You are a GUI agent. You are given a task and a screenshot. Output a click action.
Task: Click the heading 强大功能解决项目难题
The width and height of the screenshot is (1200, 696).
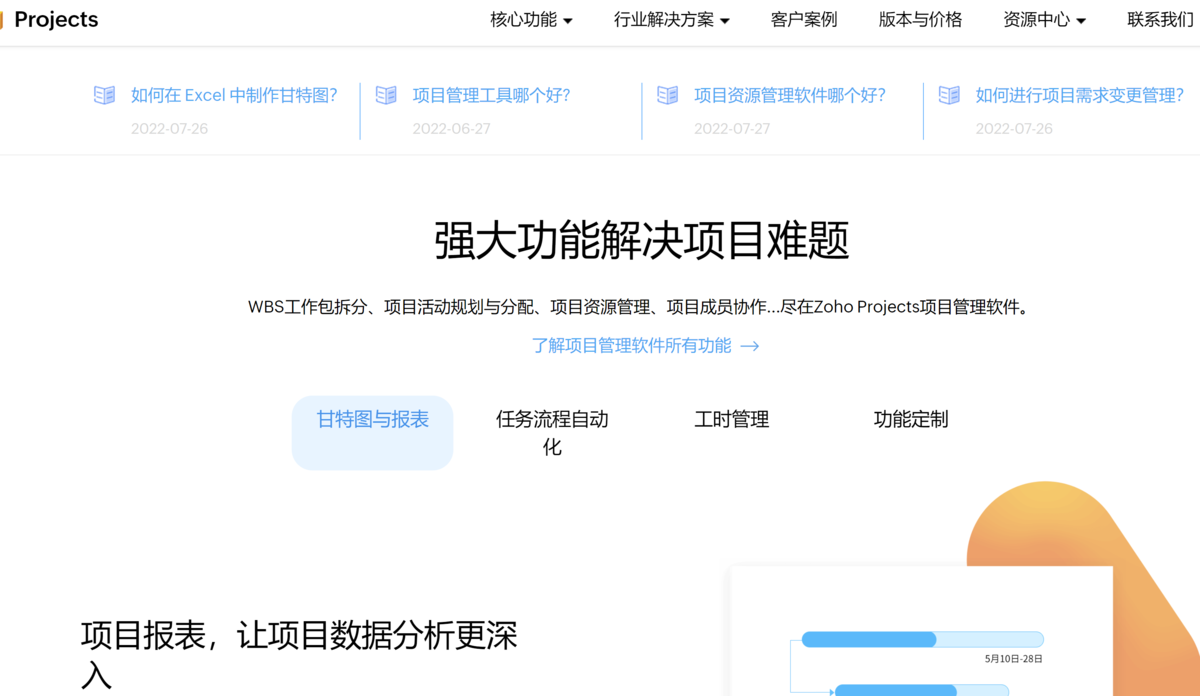[642, 241]
